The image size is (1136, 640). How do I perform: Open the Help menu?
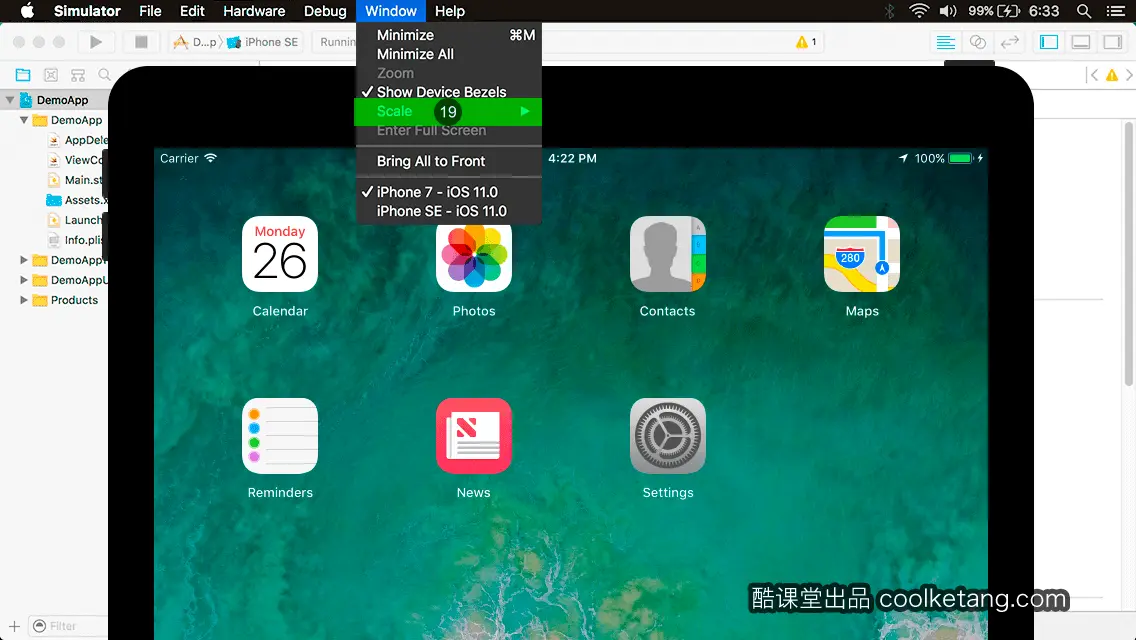[x=450, y=11]
